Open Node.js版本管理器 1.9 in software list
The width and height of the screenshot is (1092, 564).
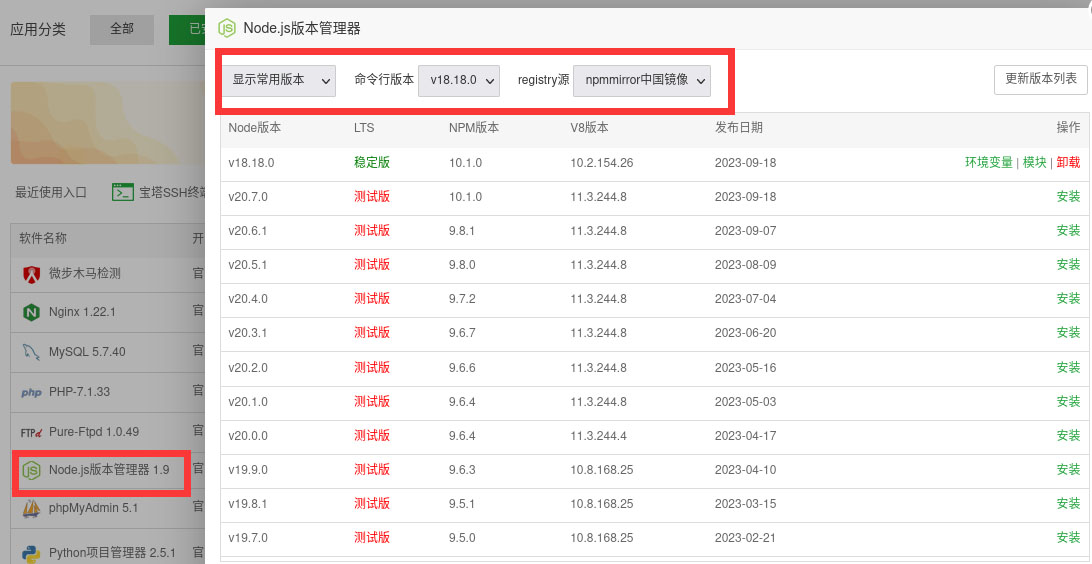click(x=109, y=470)
